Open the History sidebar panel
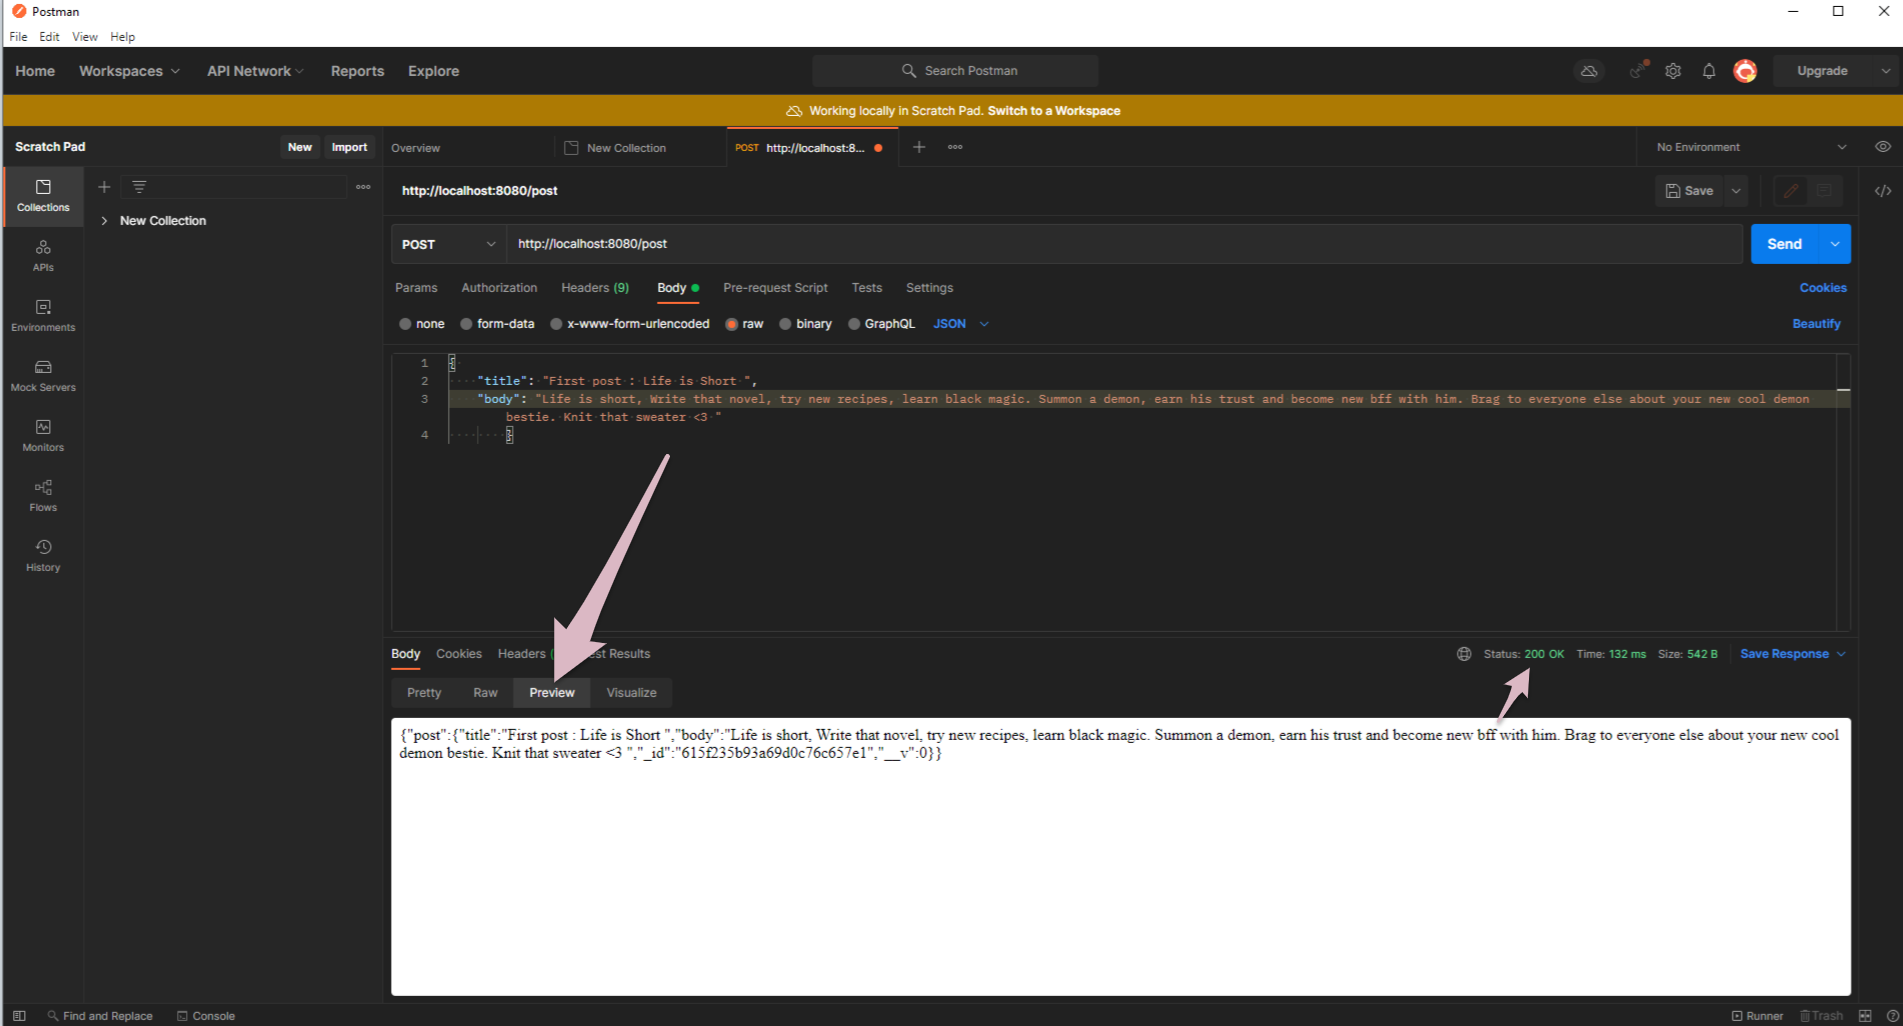This screenshot has width=1903, height=1026. click(43, 556)
